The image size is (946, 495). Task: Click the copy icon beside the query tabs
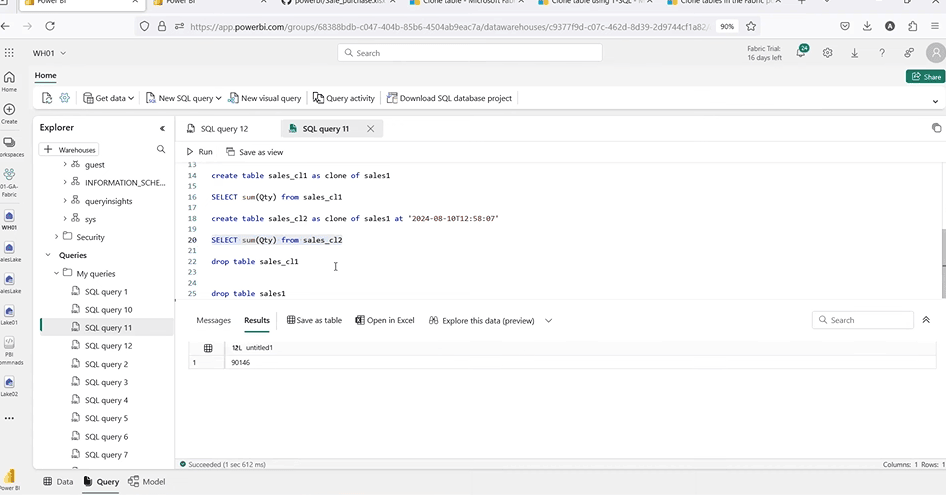[936, 127]
